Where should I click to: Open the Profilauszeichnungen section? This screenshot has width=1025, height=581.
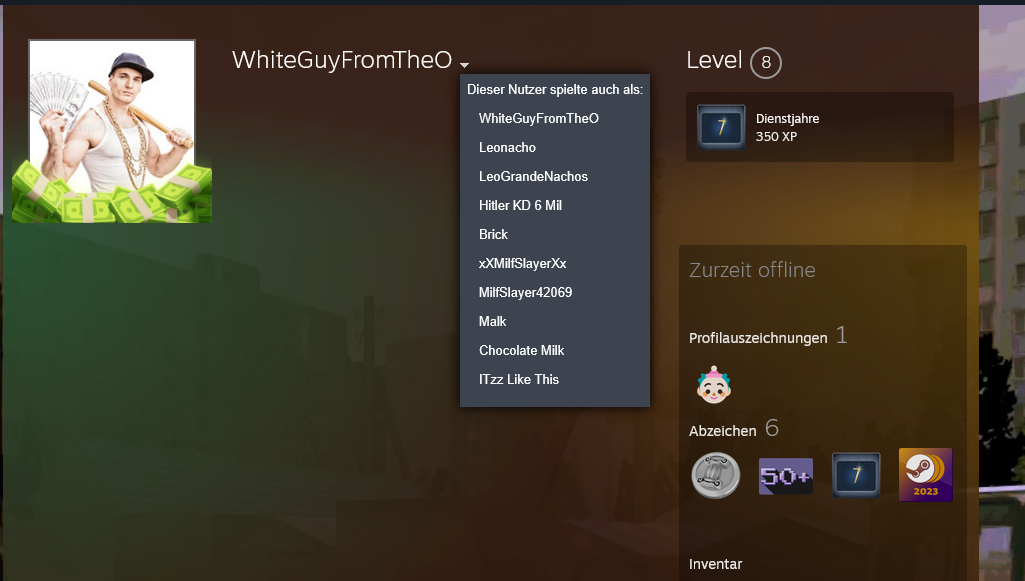pos(758,338)
